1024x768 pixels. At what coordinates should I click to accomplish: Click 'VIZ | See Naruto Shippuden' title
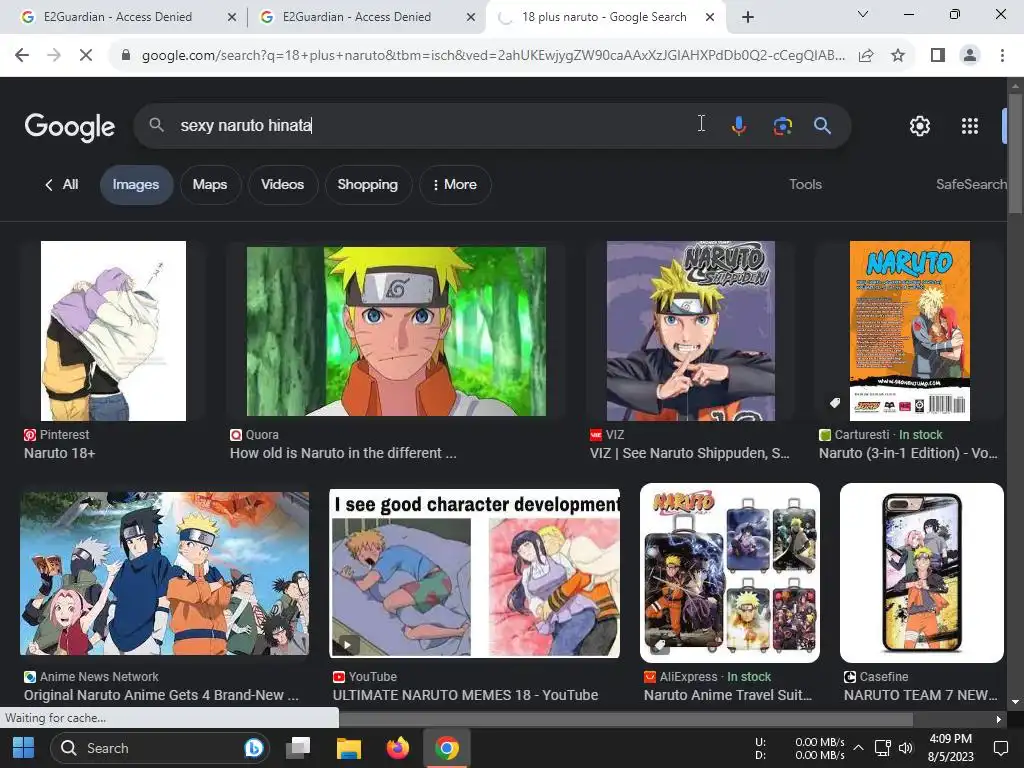point(690,453)
